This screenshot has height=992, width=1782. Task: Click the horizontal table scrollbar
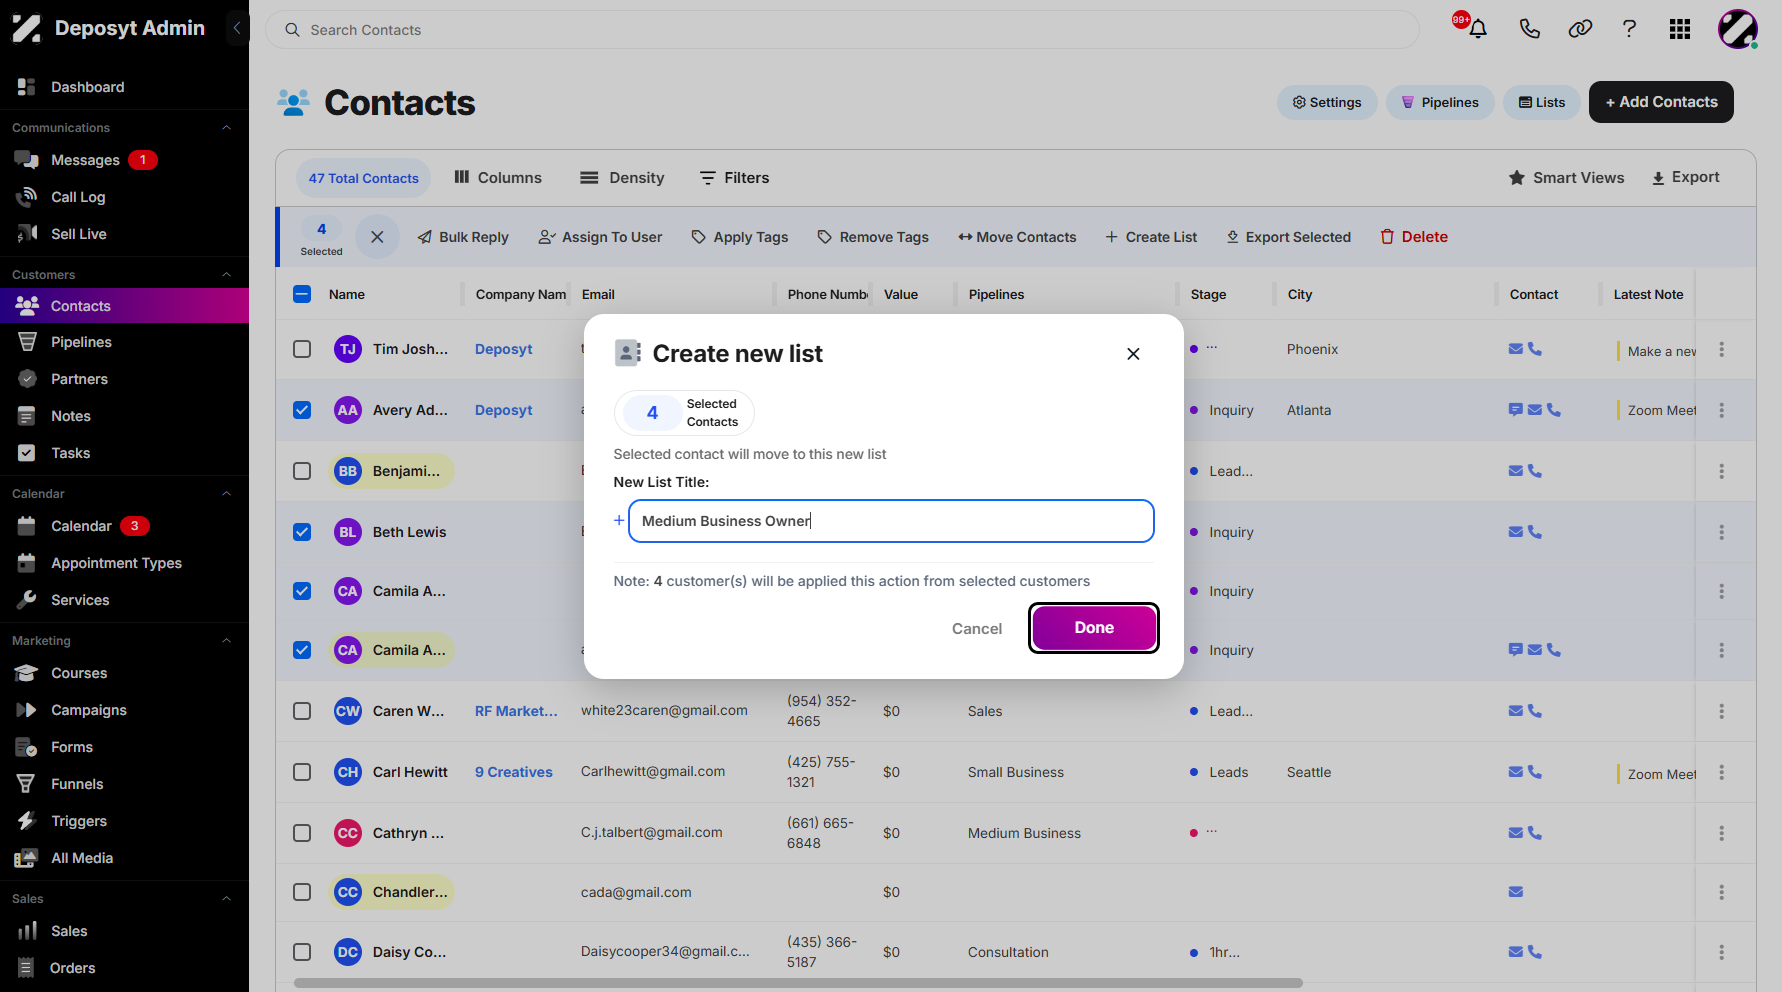[x=798, y=983]
